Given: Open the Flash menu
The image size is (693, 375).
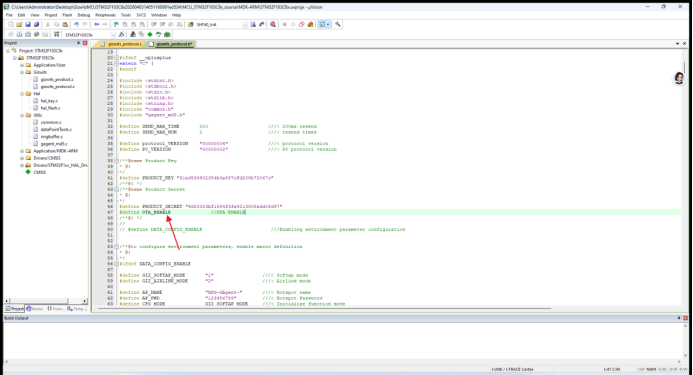Looking at the screenshot, I should (67, 15).
